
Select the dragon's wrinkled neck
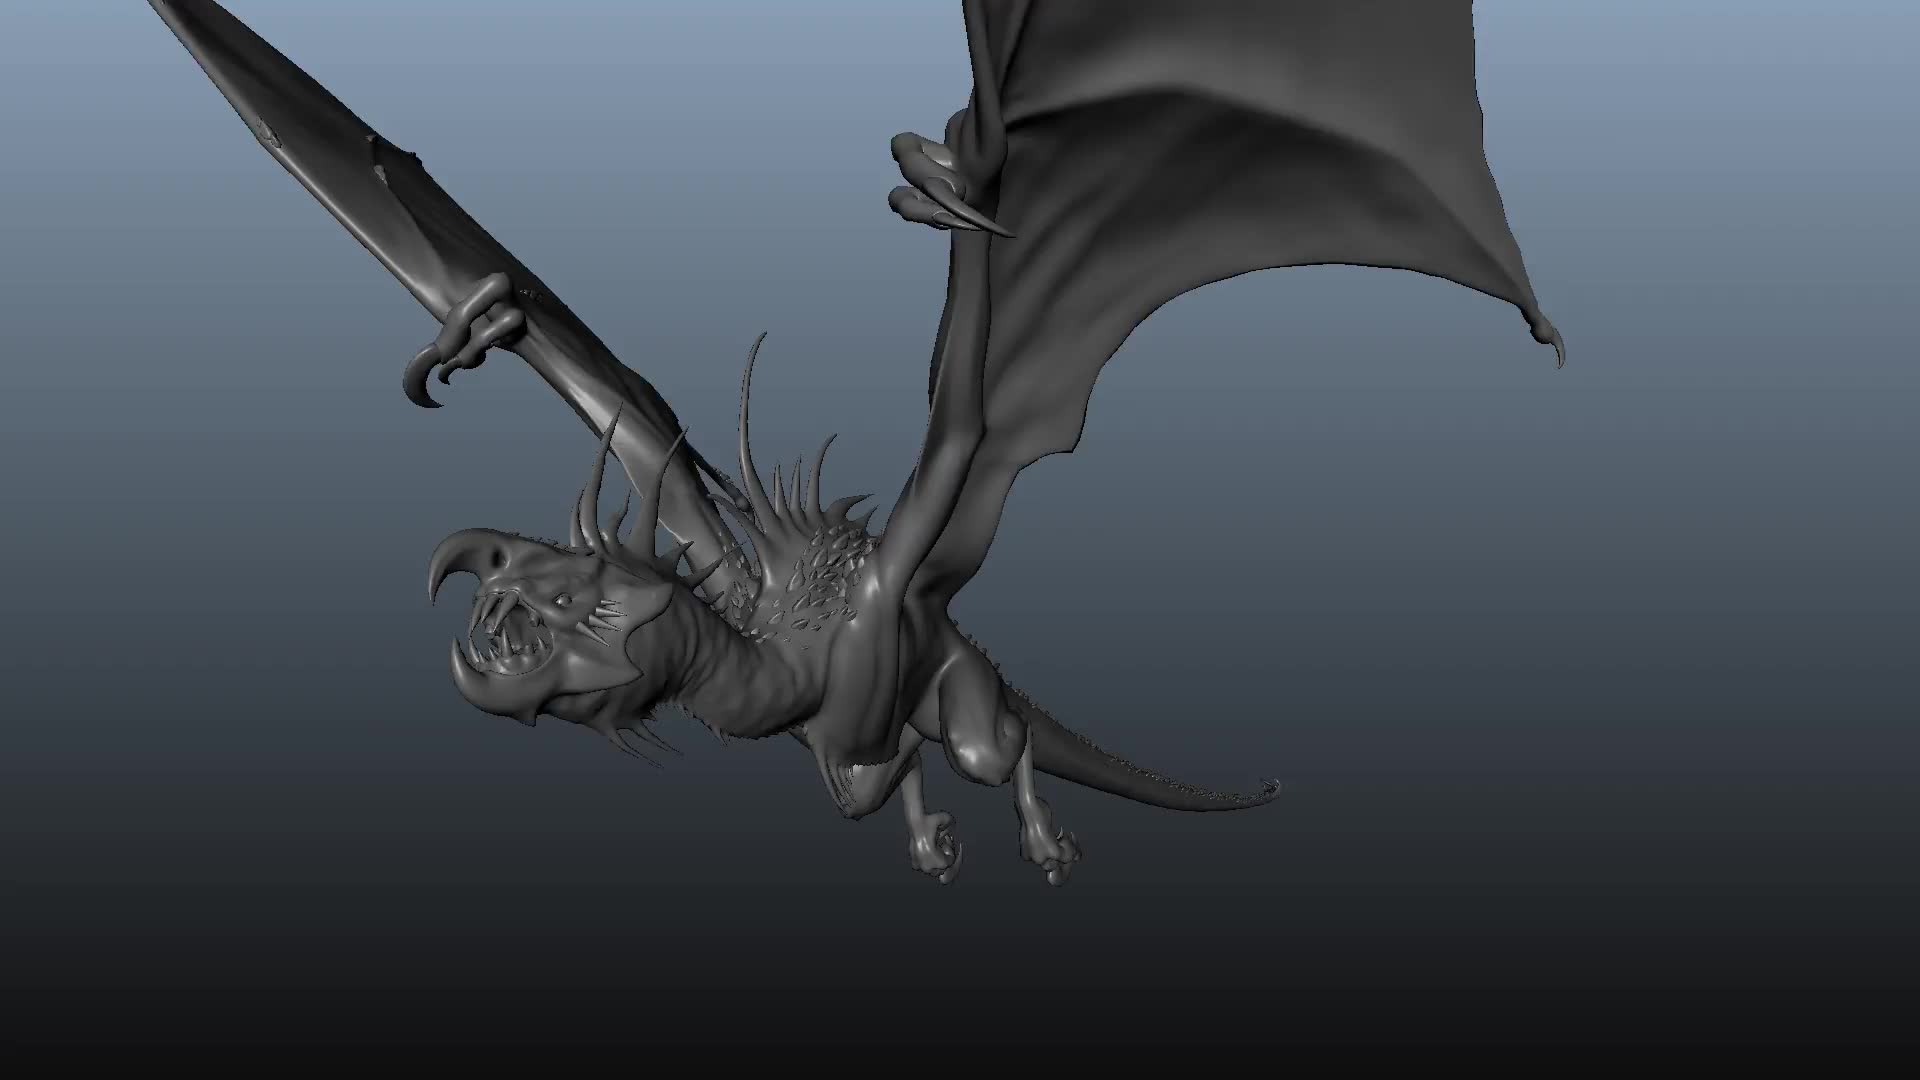740,670
